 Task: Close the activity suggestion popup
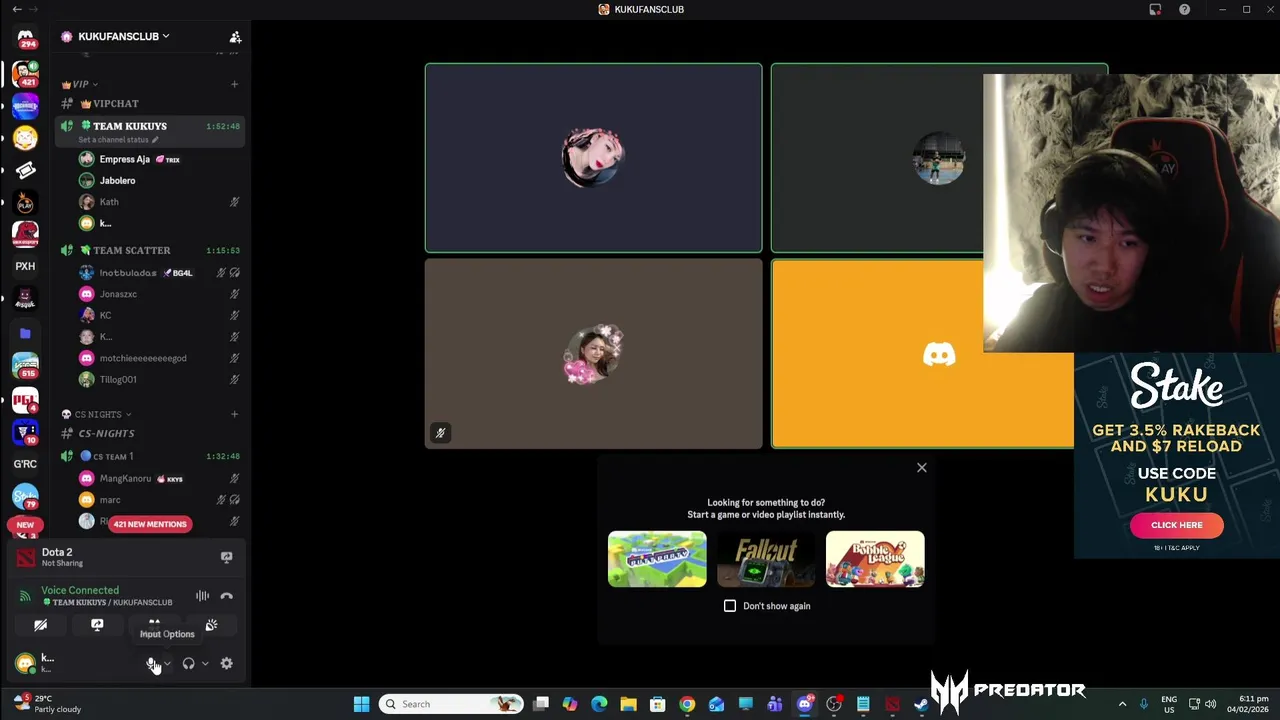click(x=922, y=467)
